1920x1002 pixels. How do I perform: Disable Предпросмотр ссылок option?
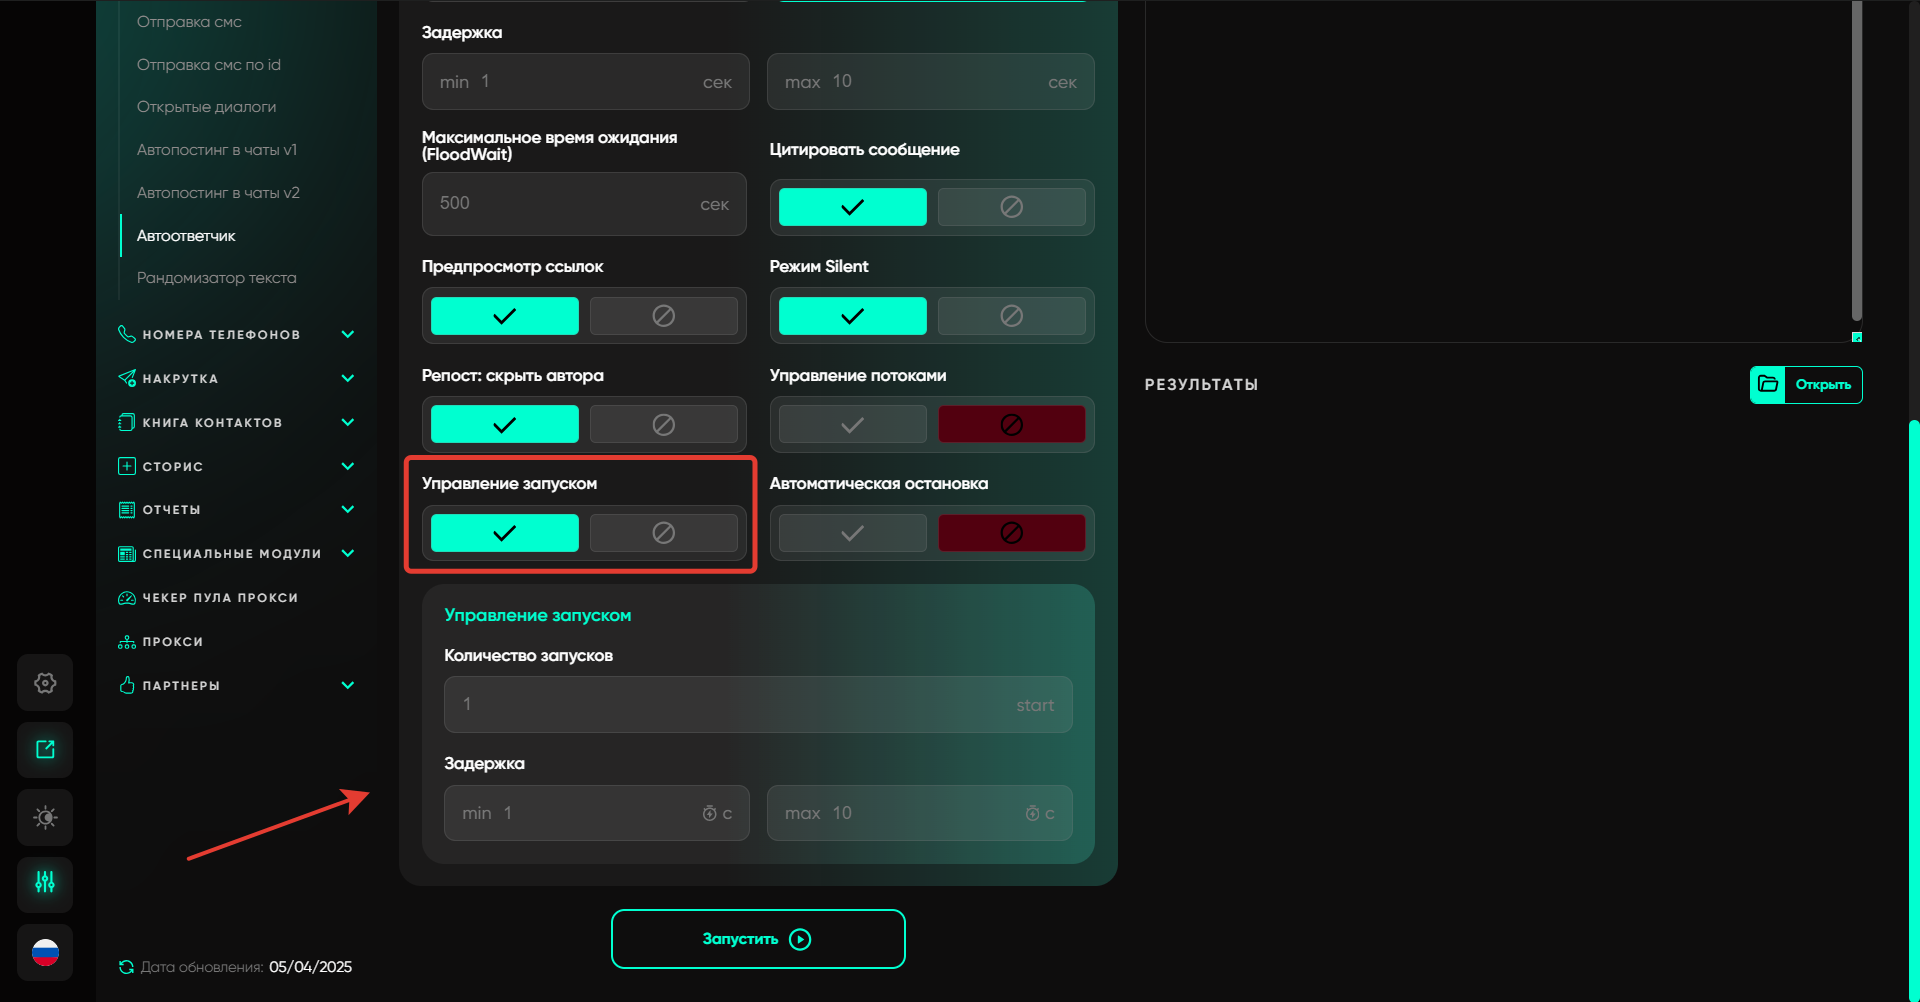click(663, 316)
